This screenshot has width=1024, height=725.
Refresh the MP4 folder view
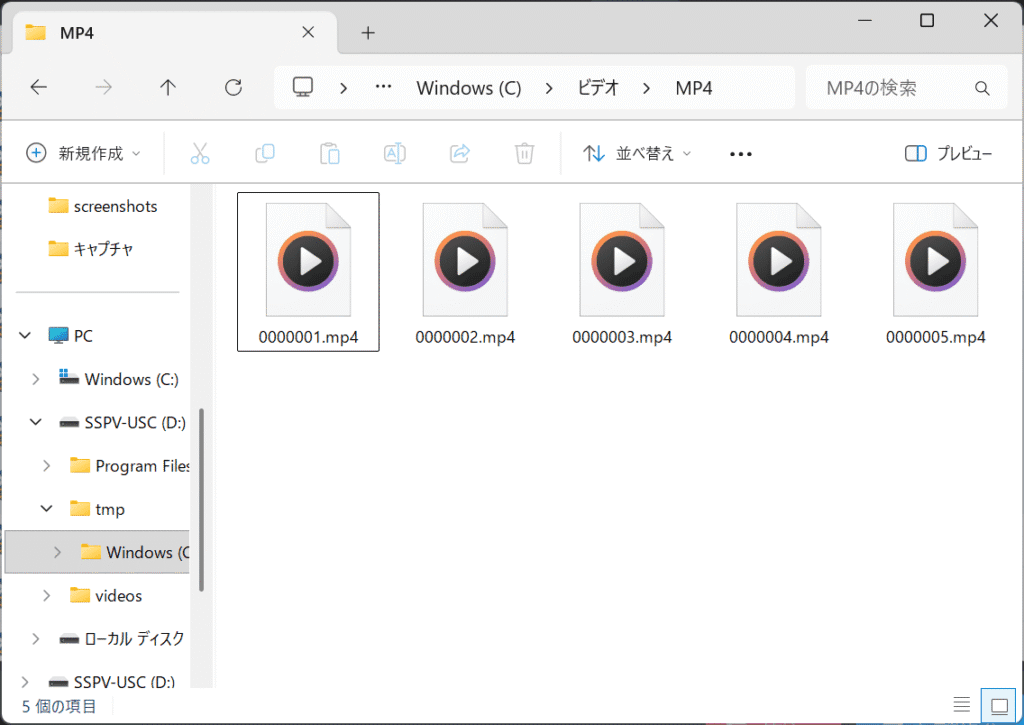click(233, 88)
